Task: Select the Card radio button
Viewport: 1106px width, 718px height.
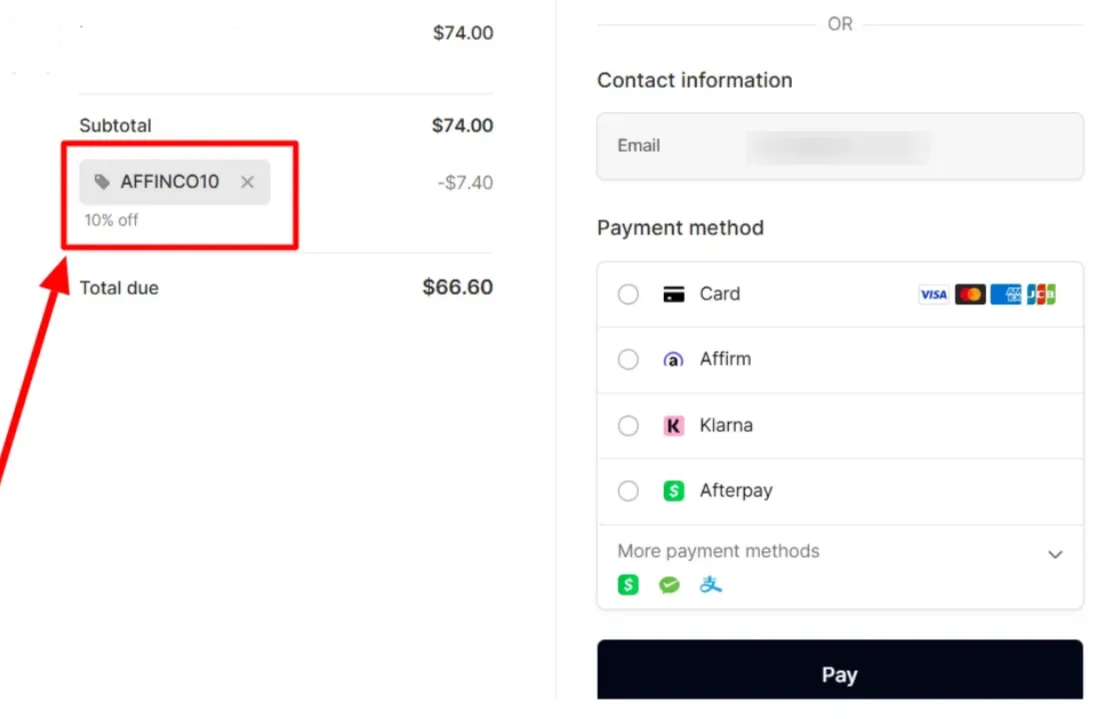Action: click(x=628, y=294)
